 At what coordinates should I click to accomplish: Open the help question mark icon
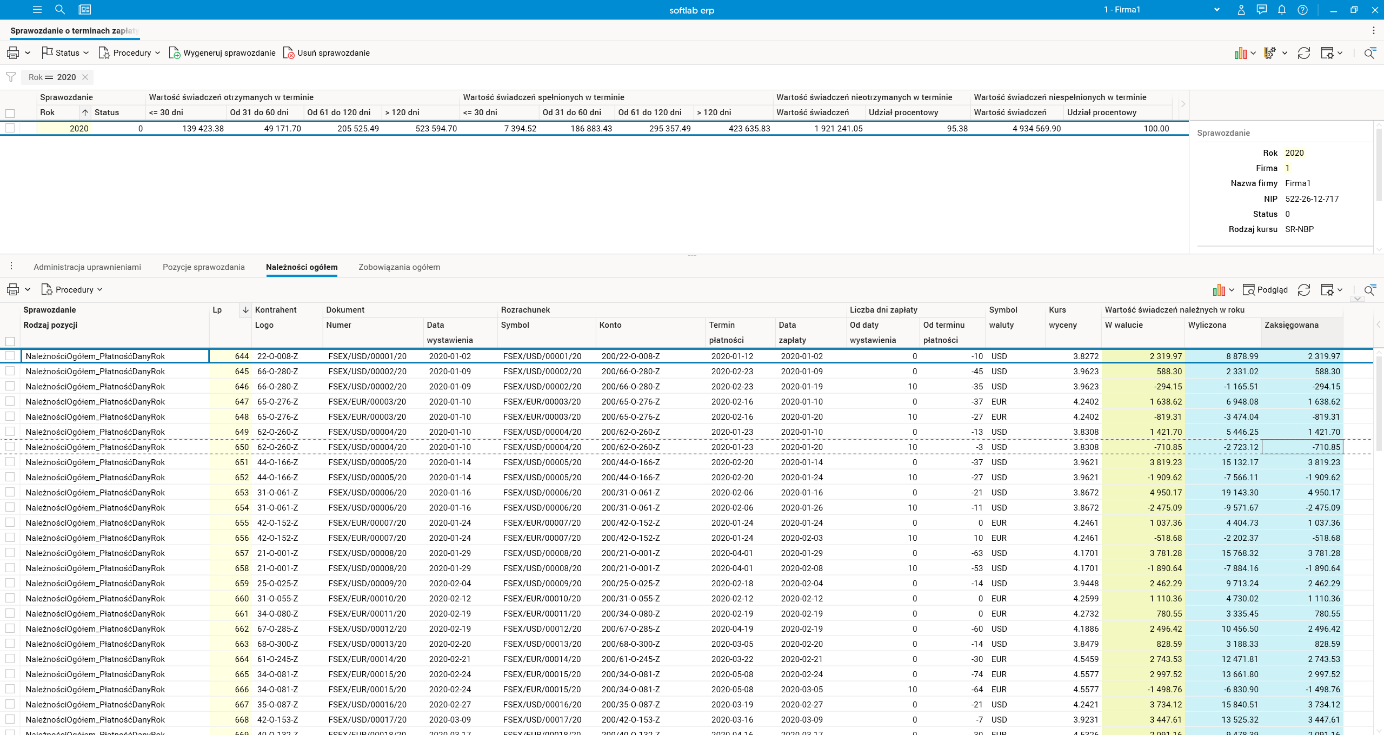pyautogui.click(x=1302, y=9)
